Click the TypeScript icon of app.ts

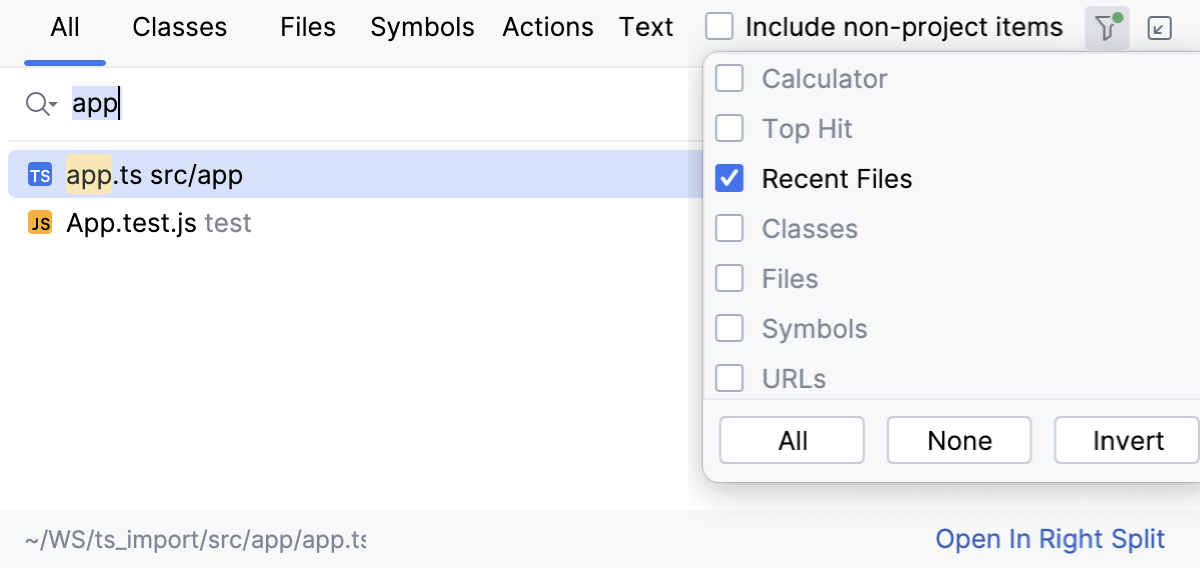tap(40, 176)
